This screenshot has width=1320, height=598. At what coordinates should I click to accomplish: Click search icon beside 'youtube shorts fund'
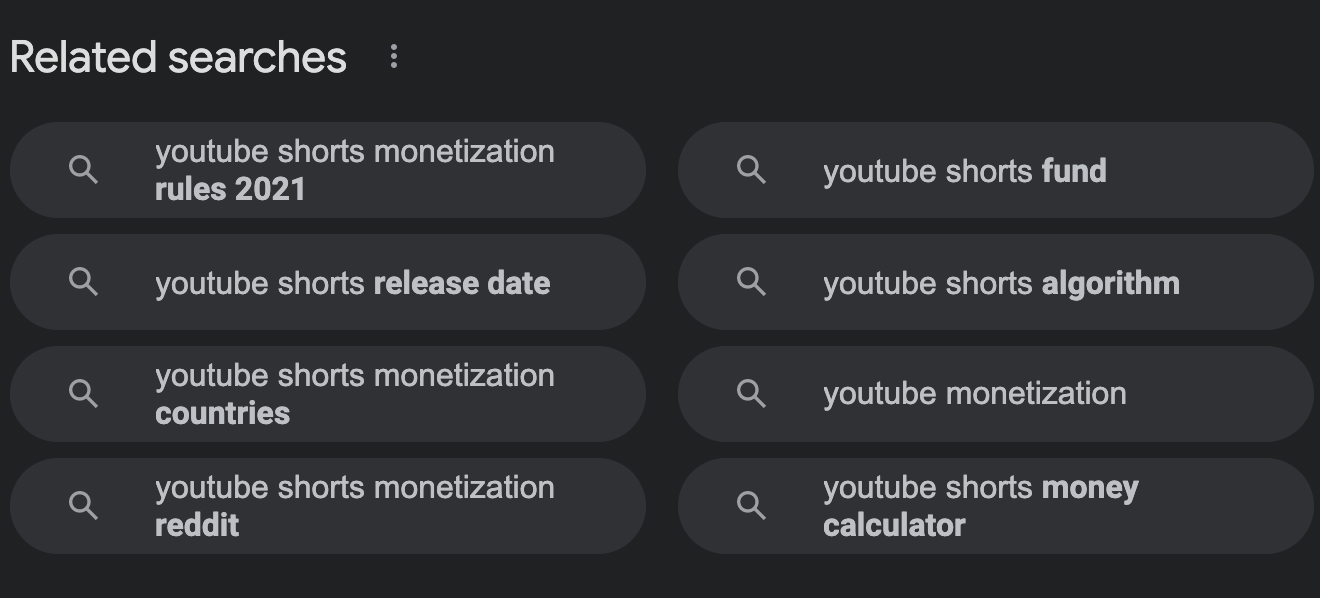(x=752, y=170)
